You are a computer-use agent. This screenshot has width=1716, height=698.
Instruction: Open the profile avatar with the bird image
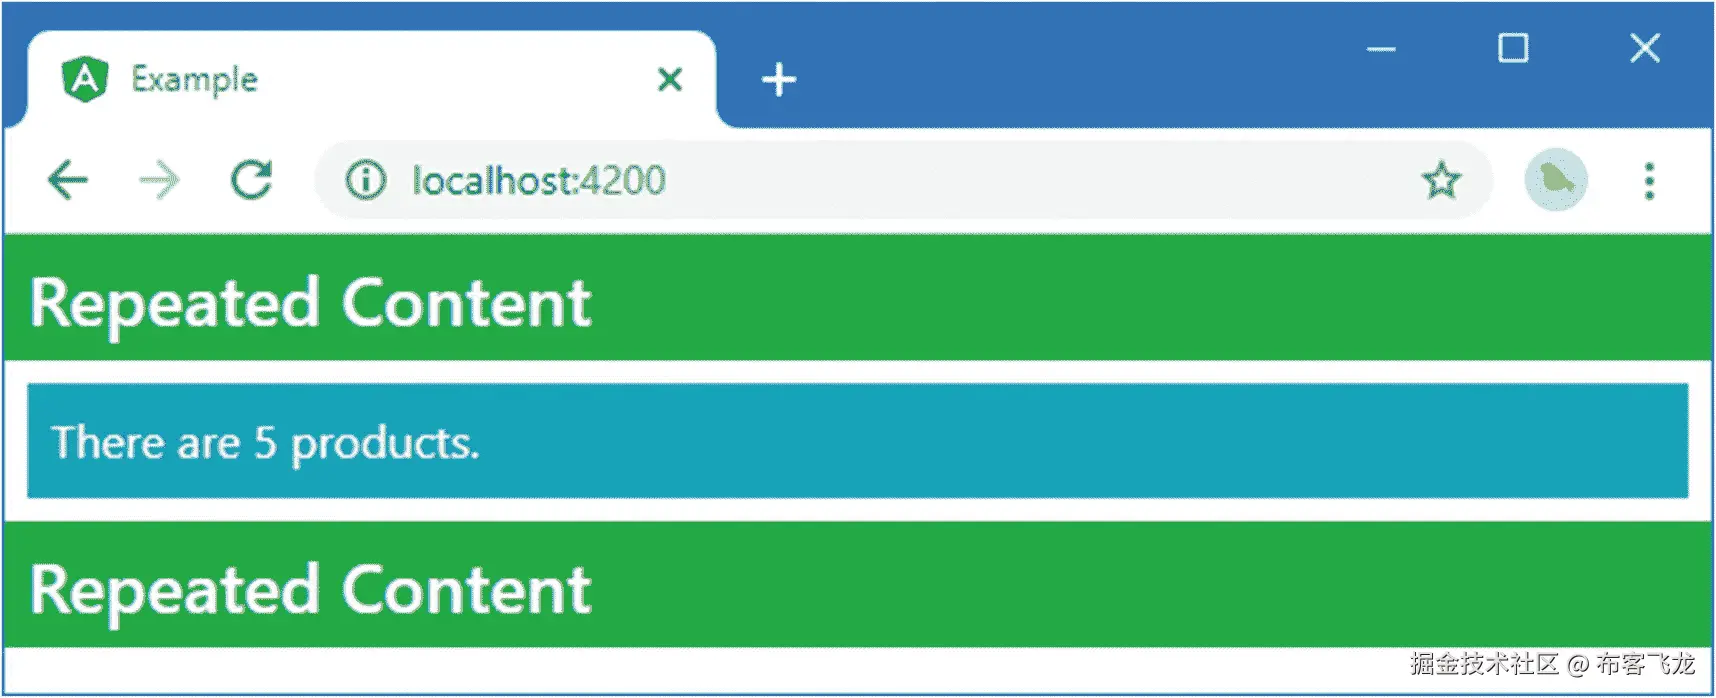coord(1556,180)
